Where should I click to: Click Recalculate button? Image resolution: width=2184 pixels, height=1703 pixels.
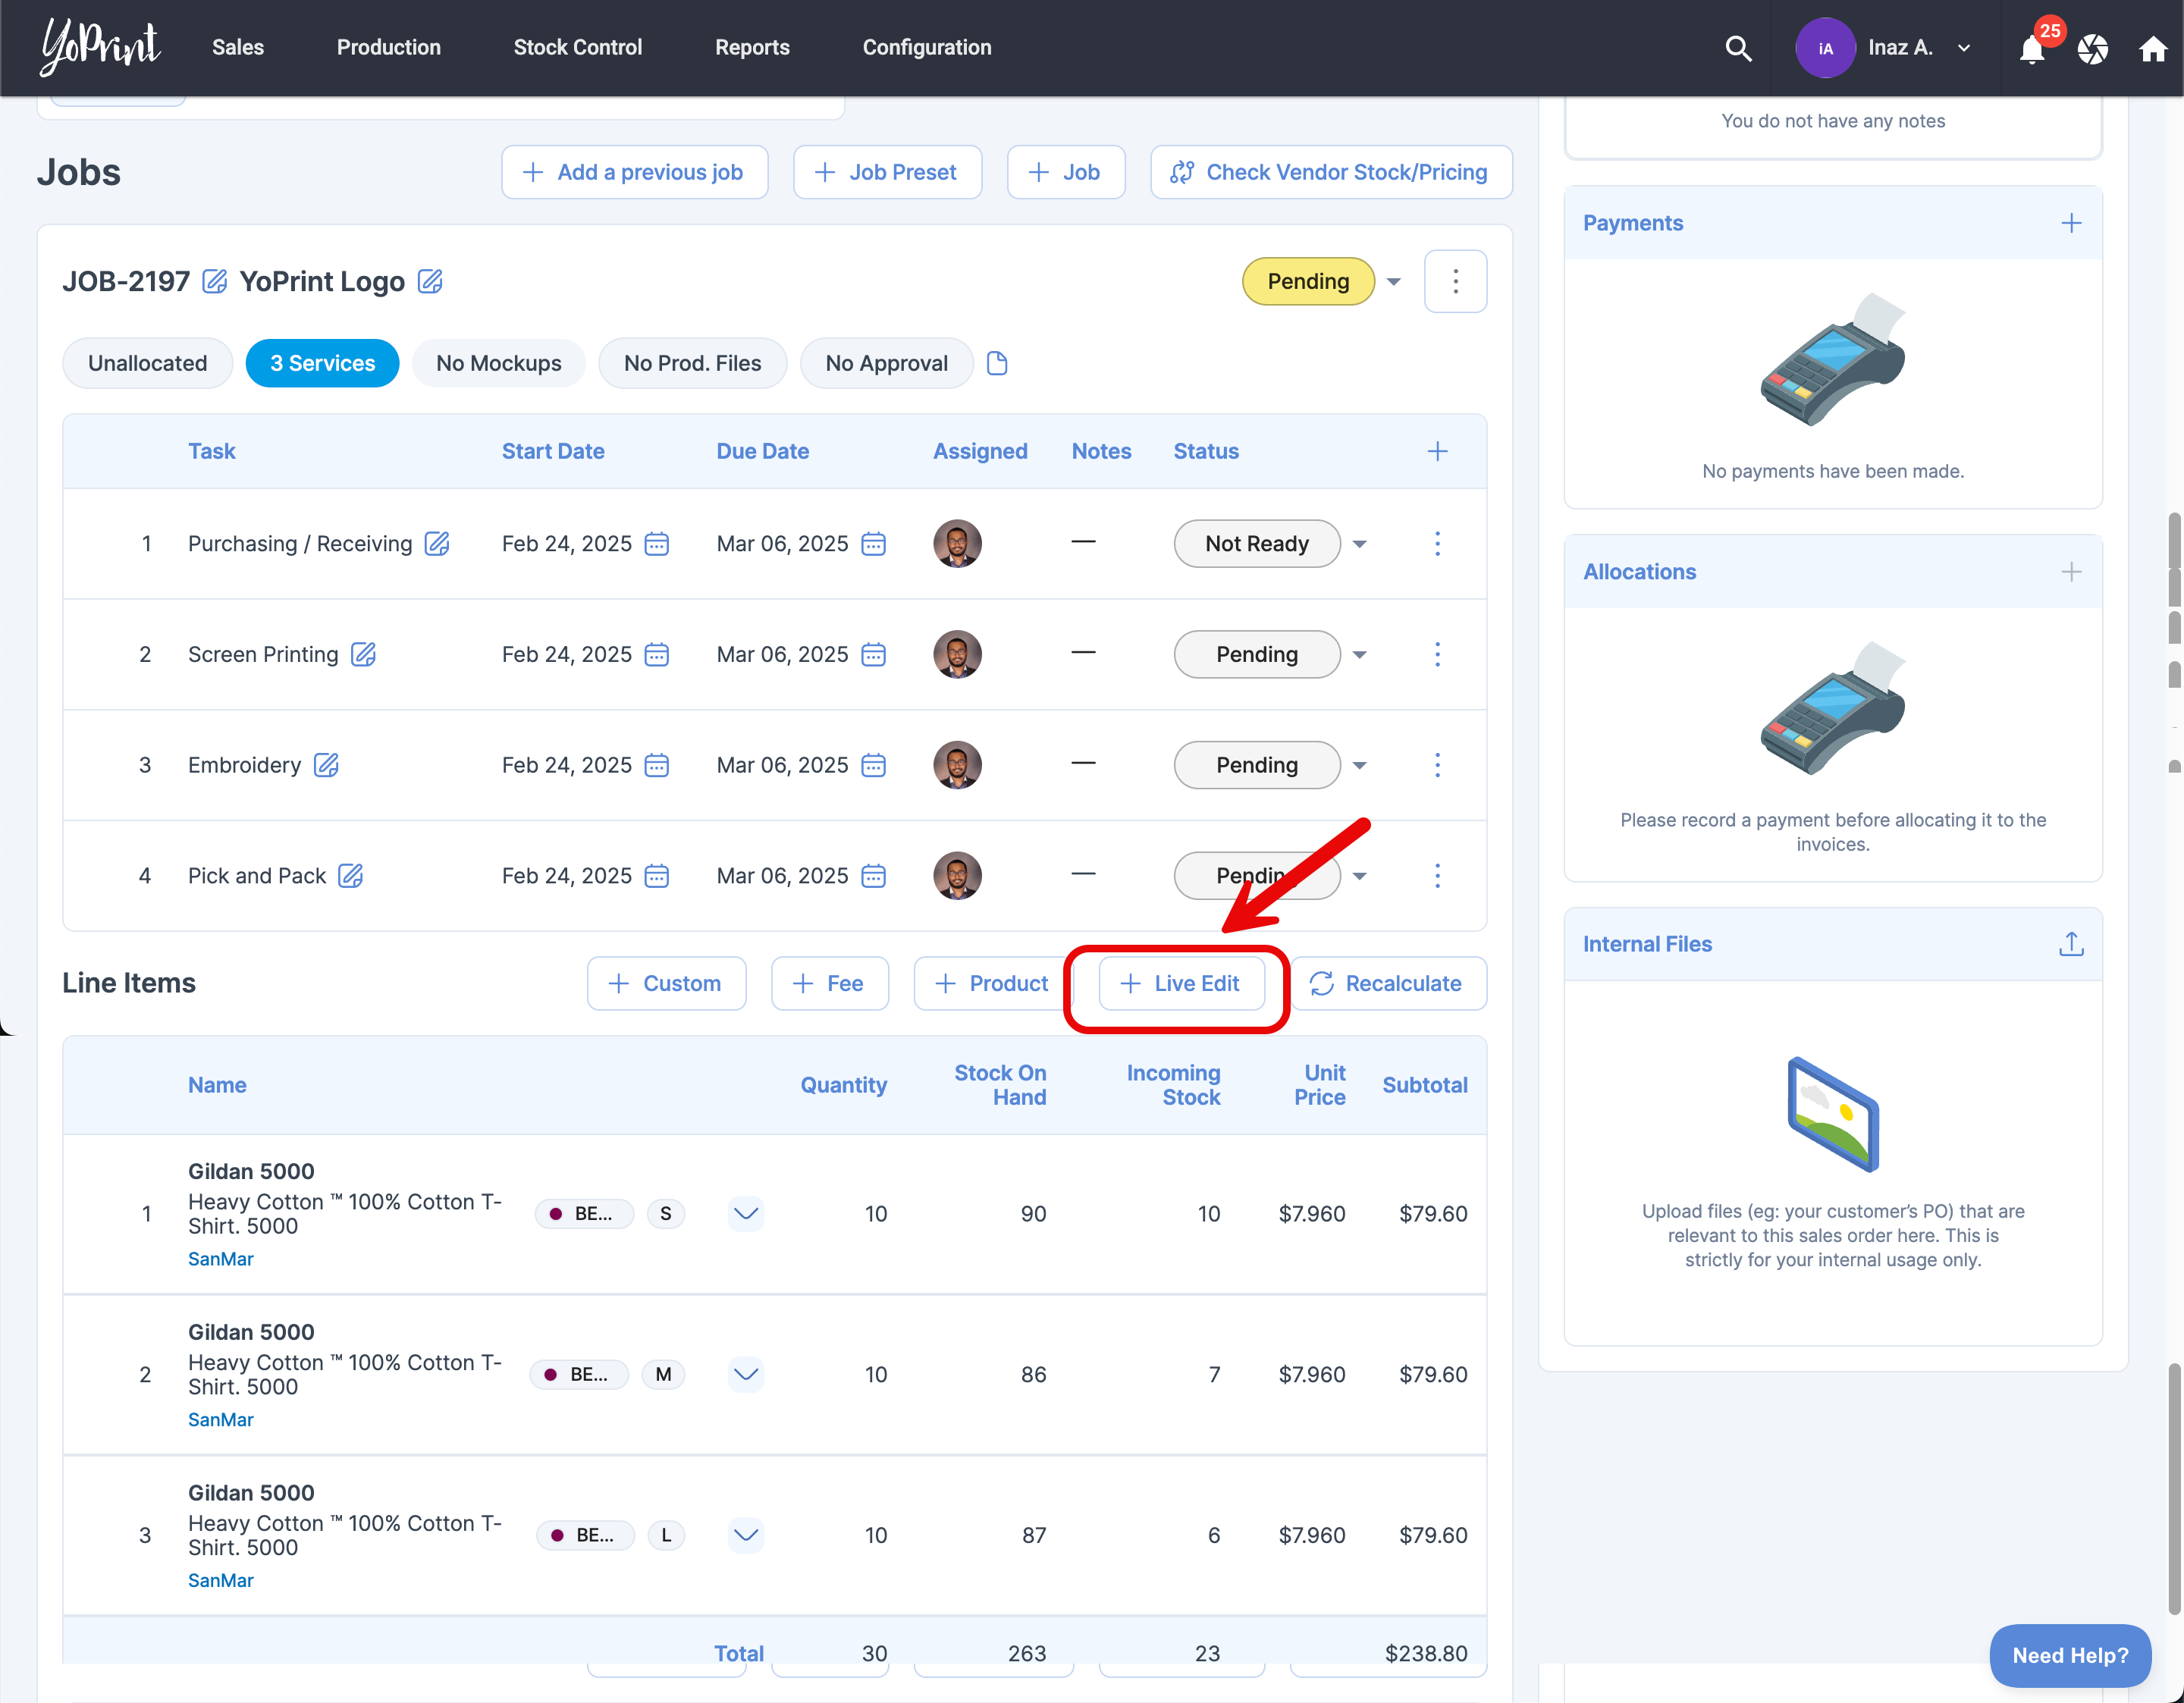[x=1388, y=983]
